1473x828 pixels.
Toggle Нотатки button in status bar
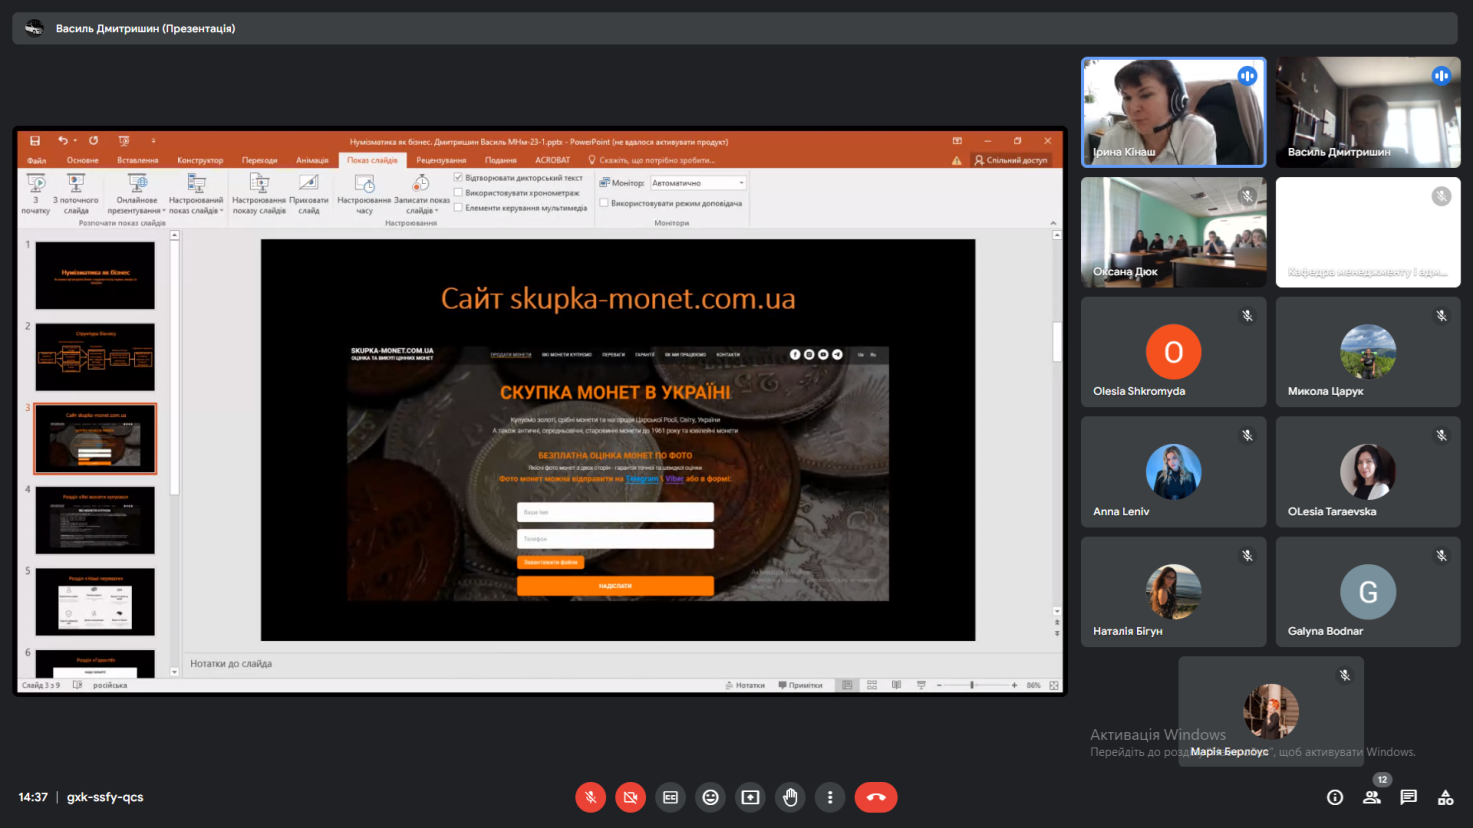[745, 685]
